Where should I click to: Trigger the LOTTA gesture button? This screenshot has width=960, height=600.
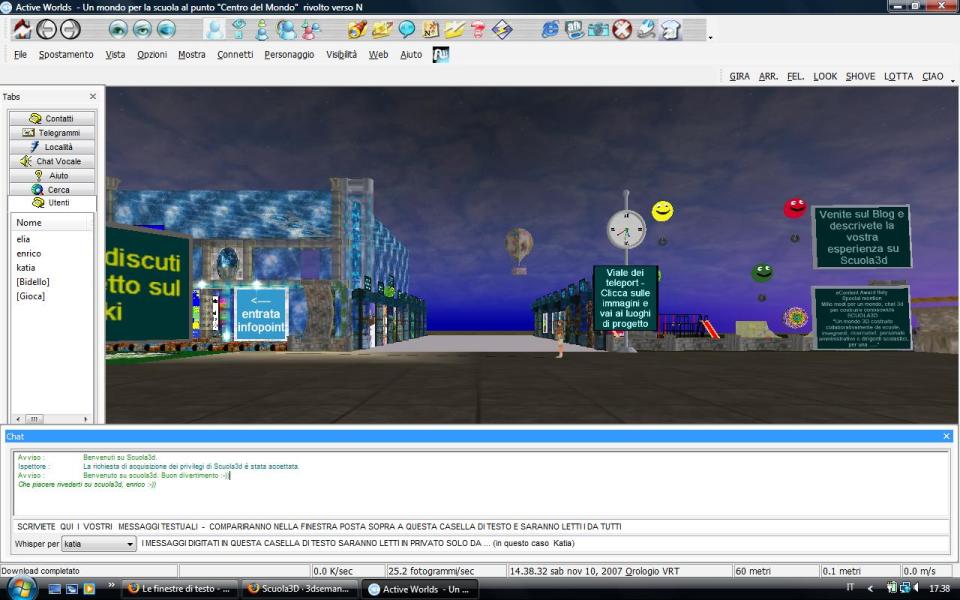898,77
